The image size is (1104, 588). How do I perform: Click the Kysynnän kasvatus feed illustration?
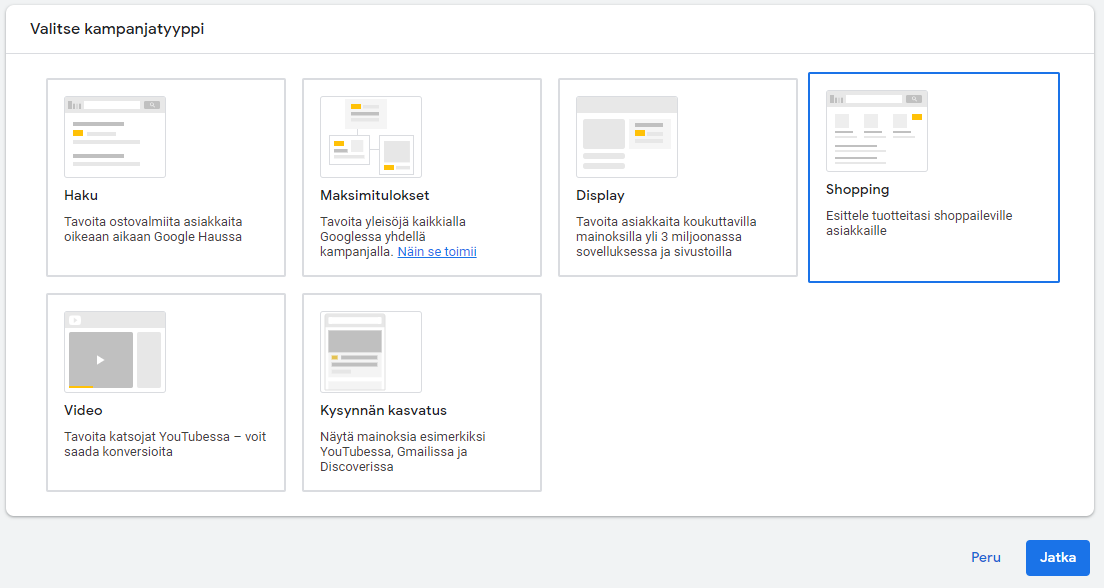click(x=370, y=351)
